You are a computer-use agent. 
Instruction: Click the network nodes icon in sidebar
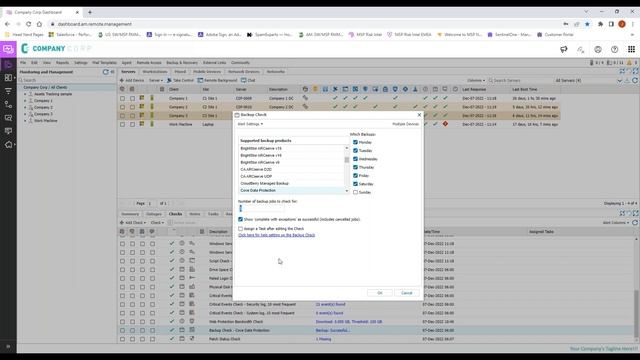pyautogui.click(x=8, y=104)
